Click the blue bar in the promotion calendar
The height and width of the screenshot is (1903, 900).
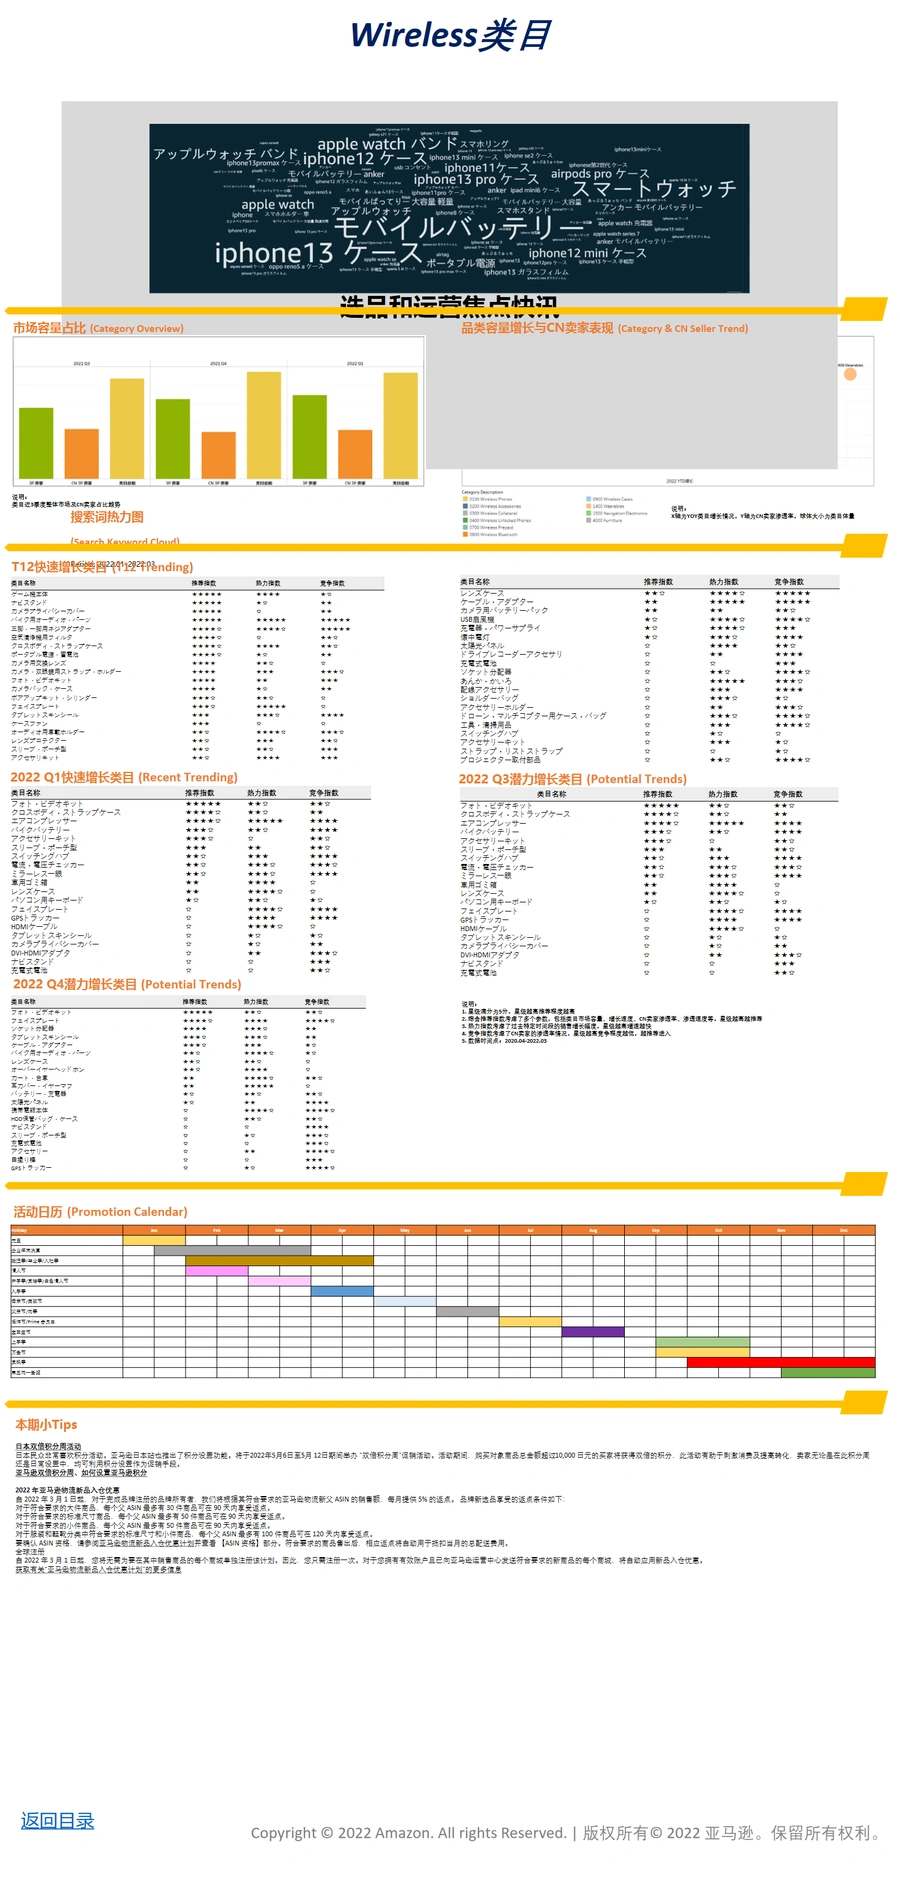[x=342, y=1291]
